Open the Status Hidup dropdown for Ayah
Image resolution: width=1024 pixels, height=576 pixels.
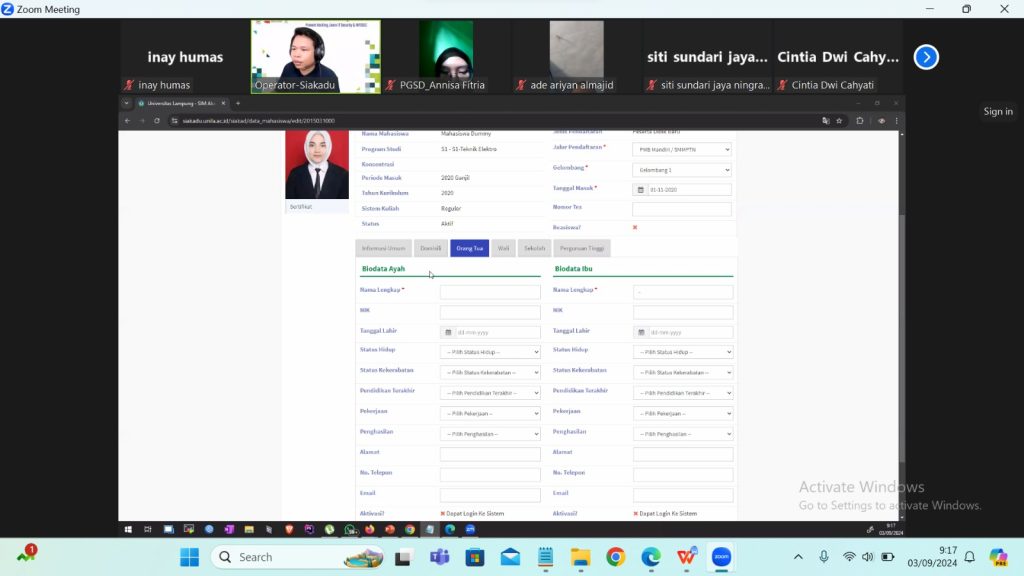point(490,352)
